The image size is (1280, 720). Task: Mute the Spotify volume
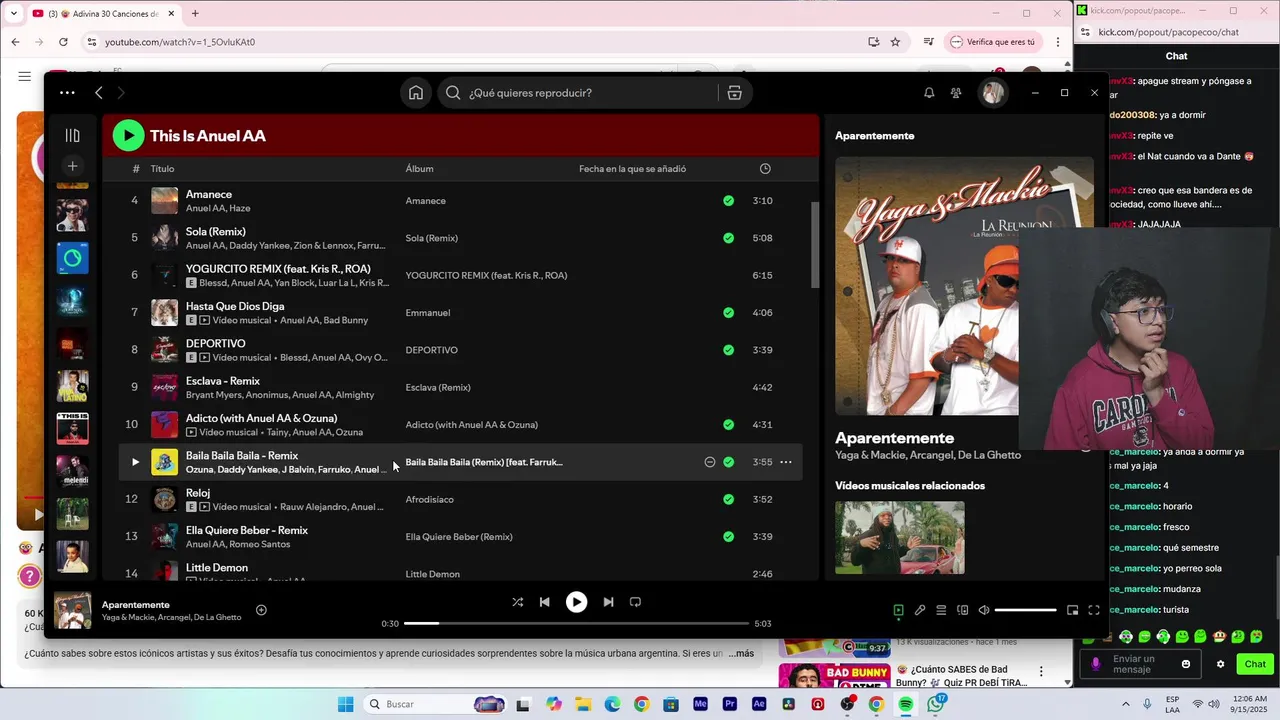(984, 610)
